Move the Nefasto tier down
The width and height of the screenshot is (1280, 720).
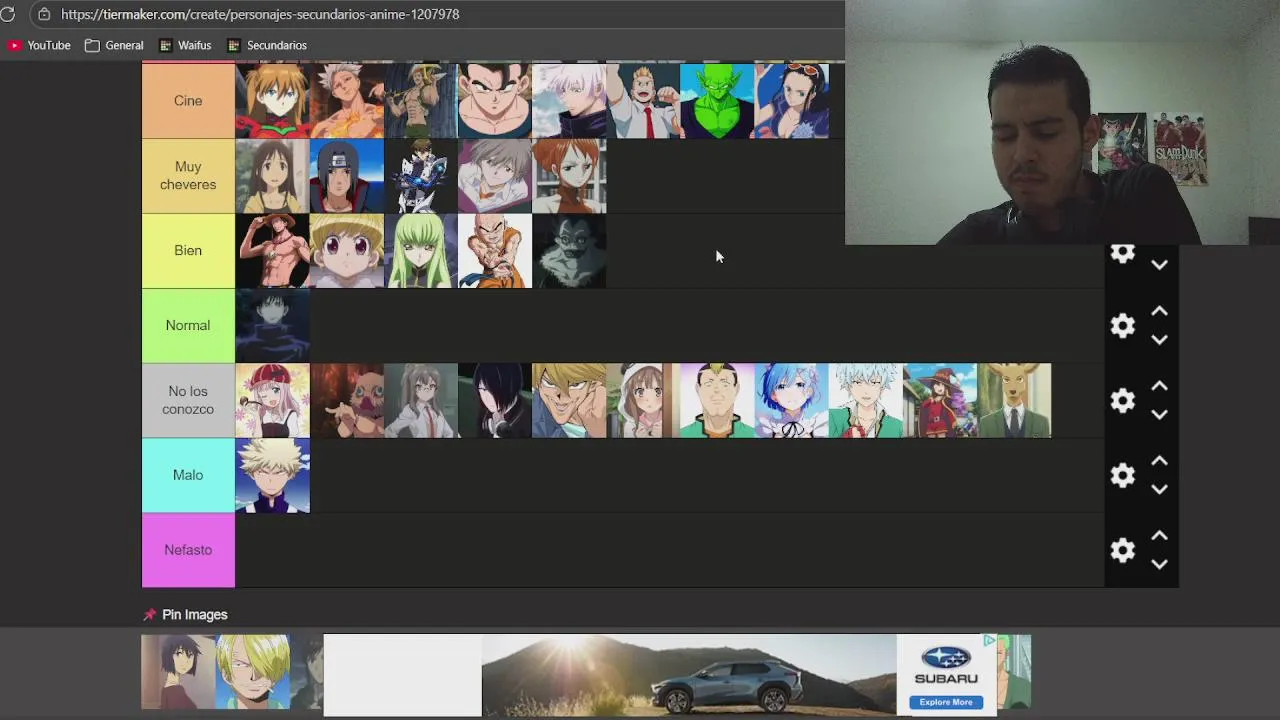click(x=1159, y=564)
